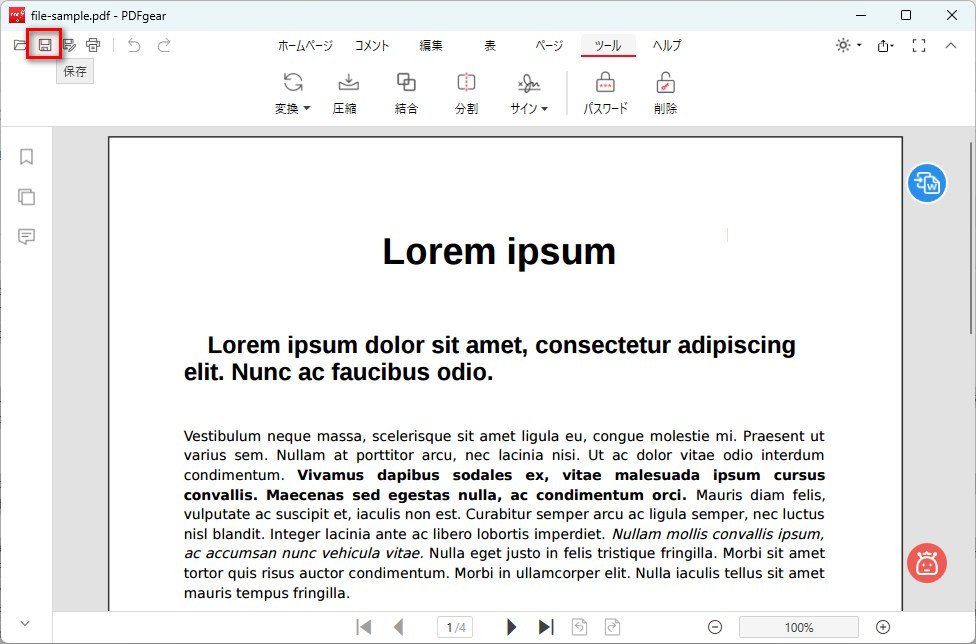
Task: Collapse the ribbon with the chevron
Action: [x=951, y=45]
